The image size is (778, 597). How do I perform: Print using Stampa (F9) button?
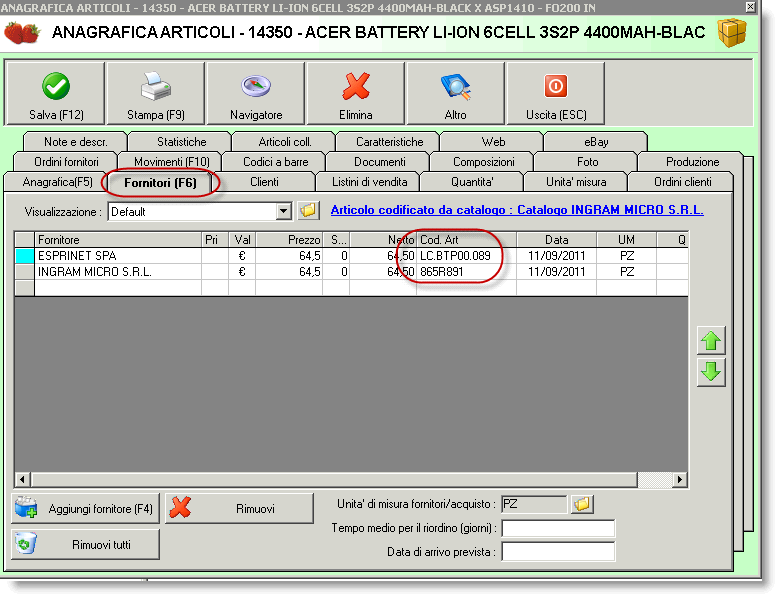155,94
